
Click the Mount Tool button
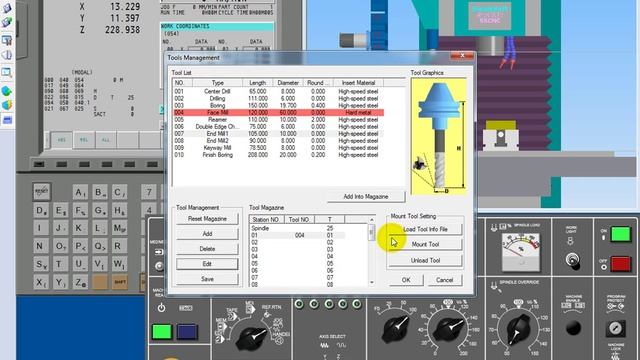coord(425,244)
